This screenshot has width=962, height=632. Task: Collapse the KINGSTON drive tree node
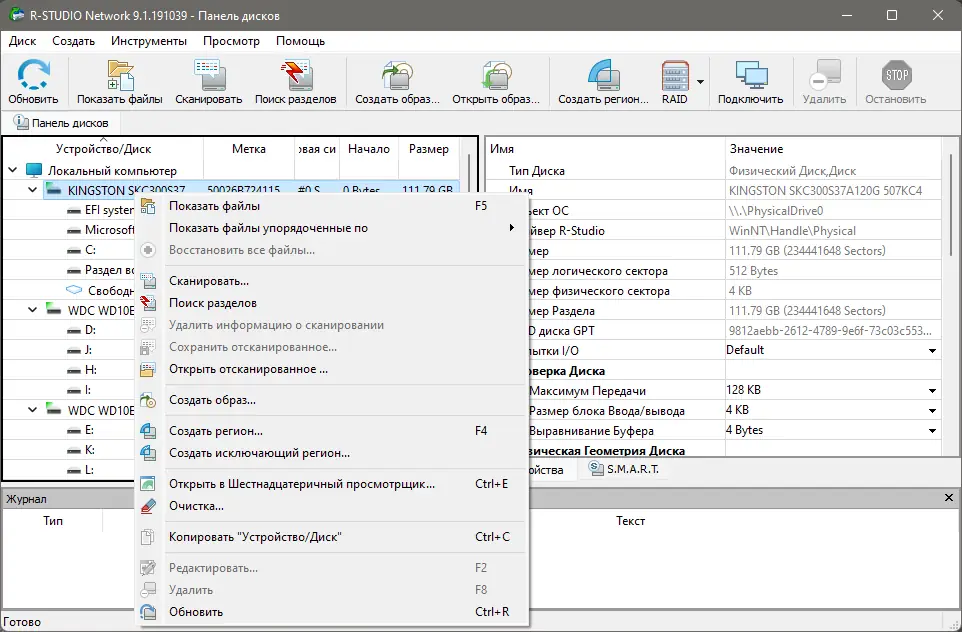pyautogui.click(x=33, y=190)
